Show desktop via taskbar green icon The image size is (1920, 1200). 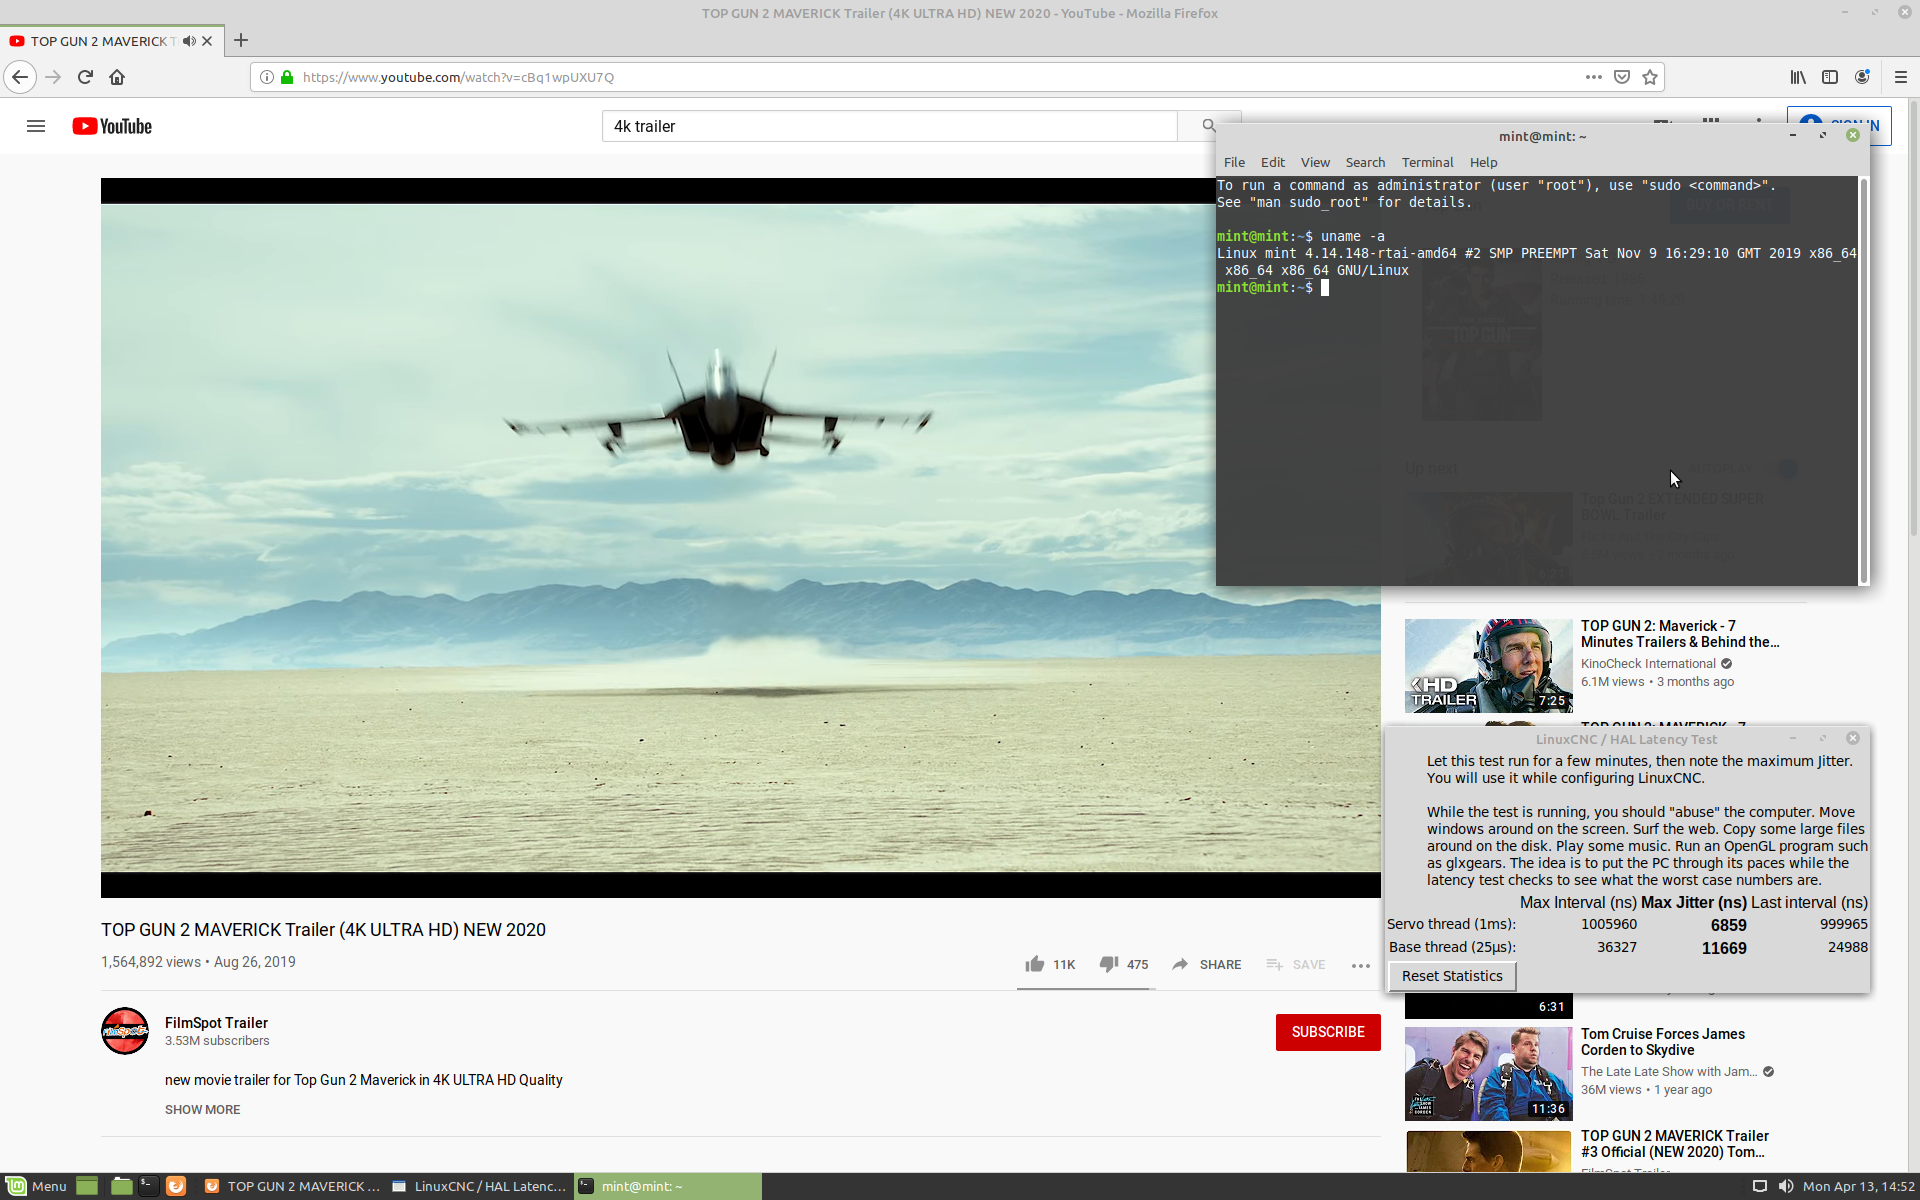click(87, 1186)
